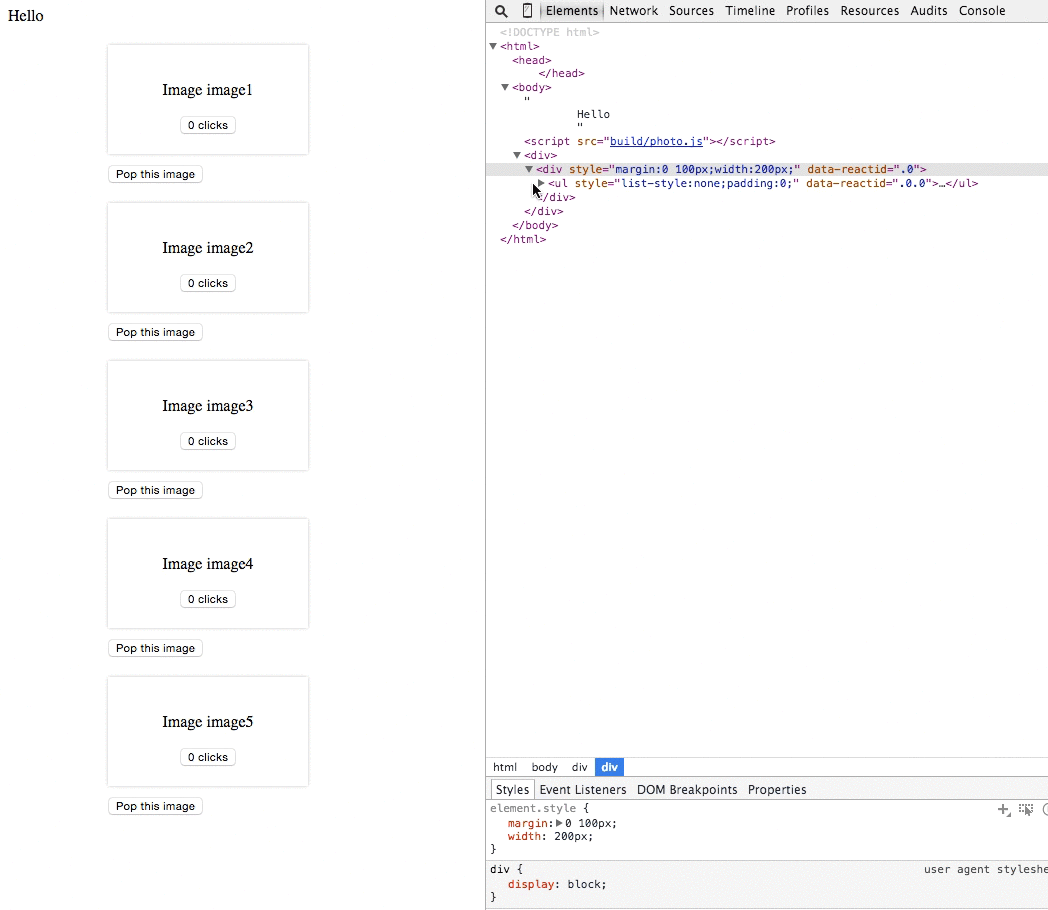Viewport: 1048px width, 910px height.
Task: Click the Image image2 card label
Action: click(x=207, y=248)
